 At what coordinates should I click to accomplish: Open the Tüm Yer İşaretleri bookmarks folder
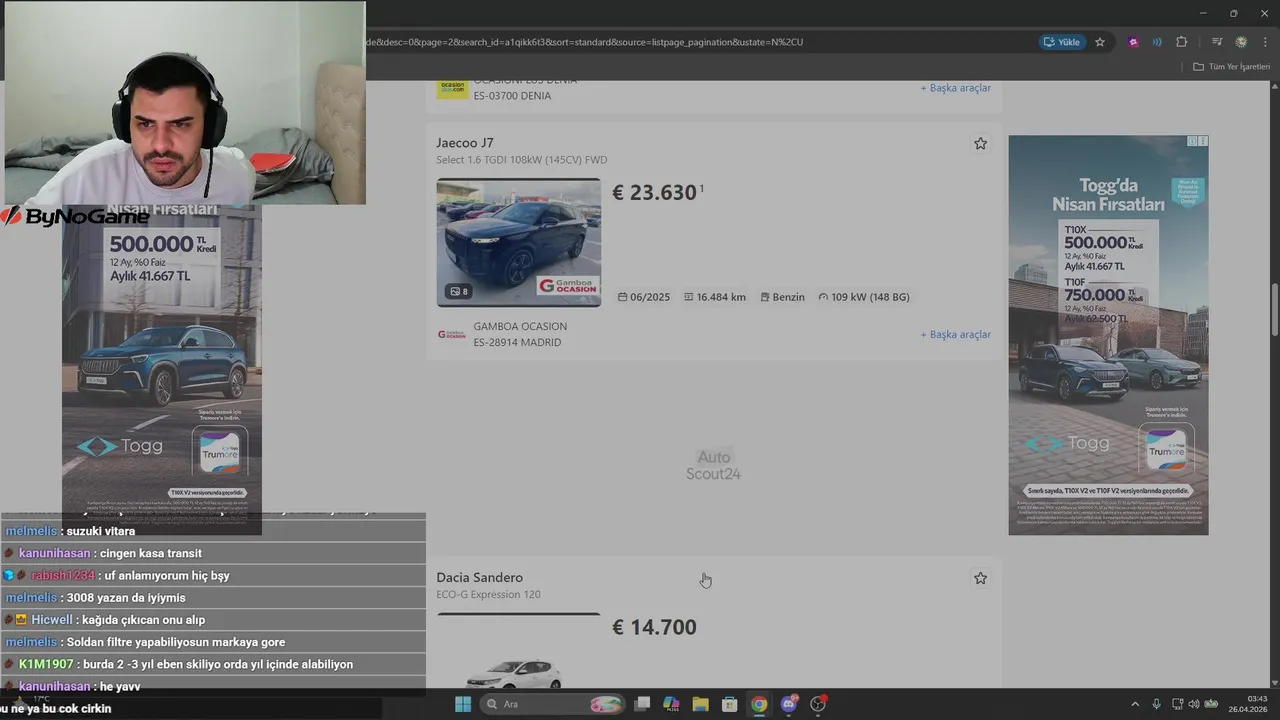1231,66
